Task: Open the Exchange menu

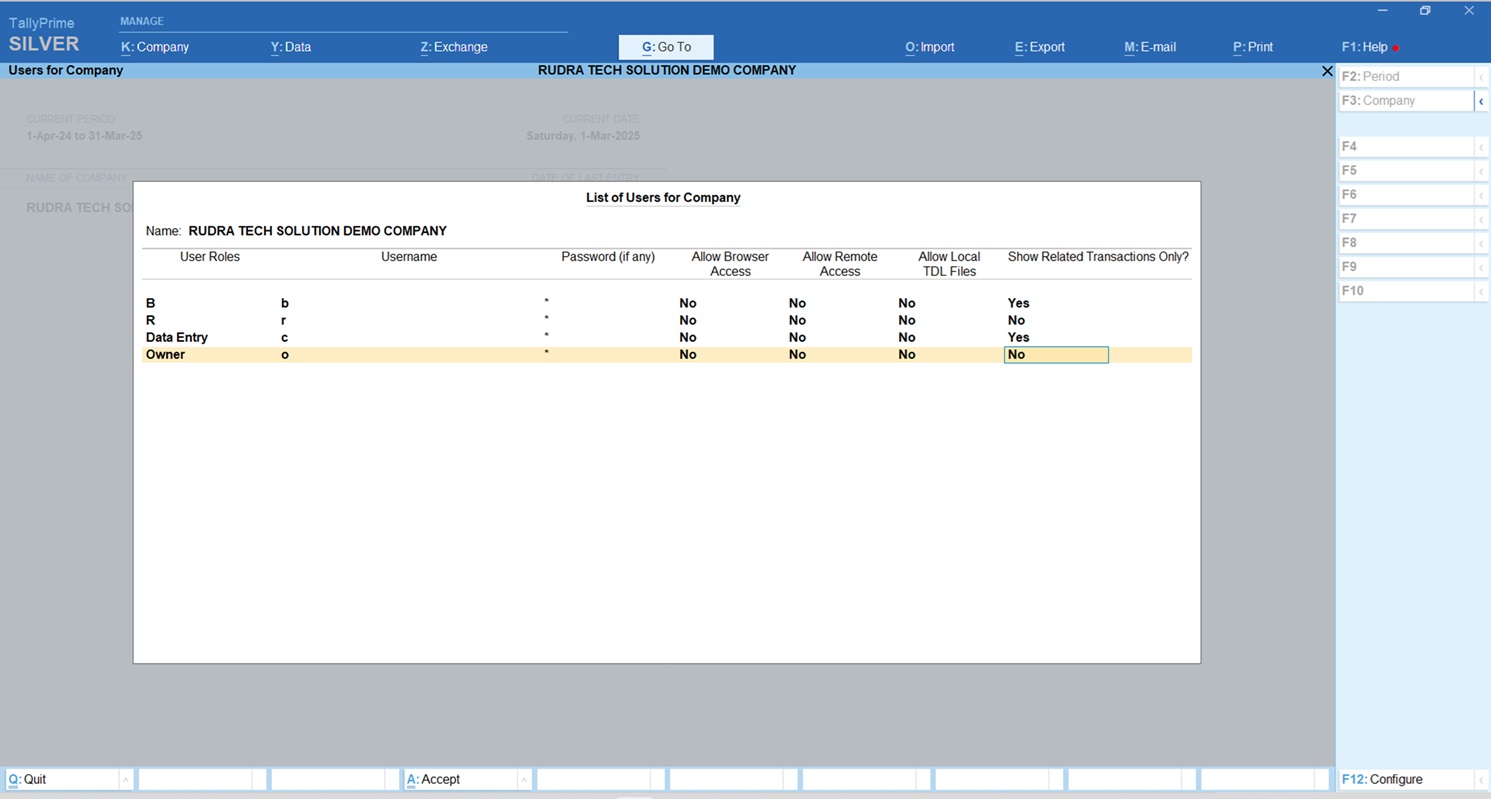Action: click(x=454, y=47)
